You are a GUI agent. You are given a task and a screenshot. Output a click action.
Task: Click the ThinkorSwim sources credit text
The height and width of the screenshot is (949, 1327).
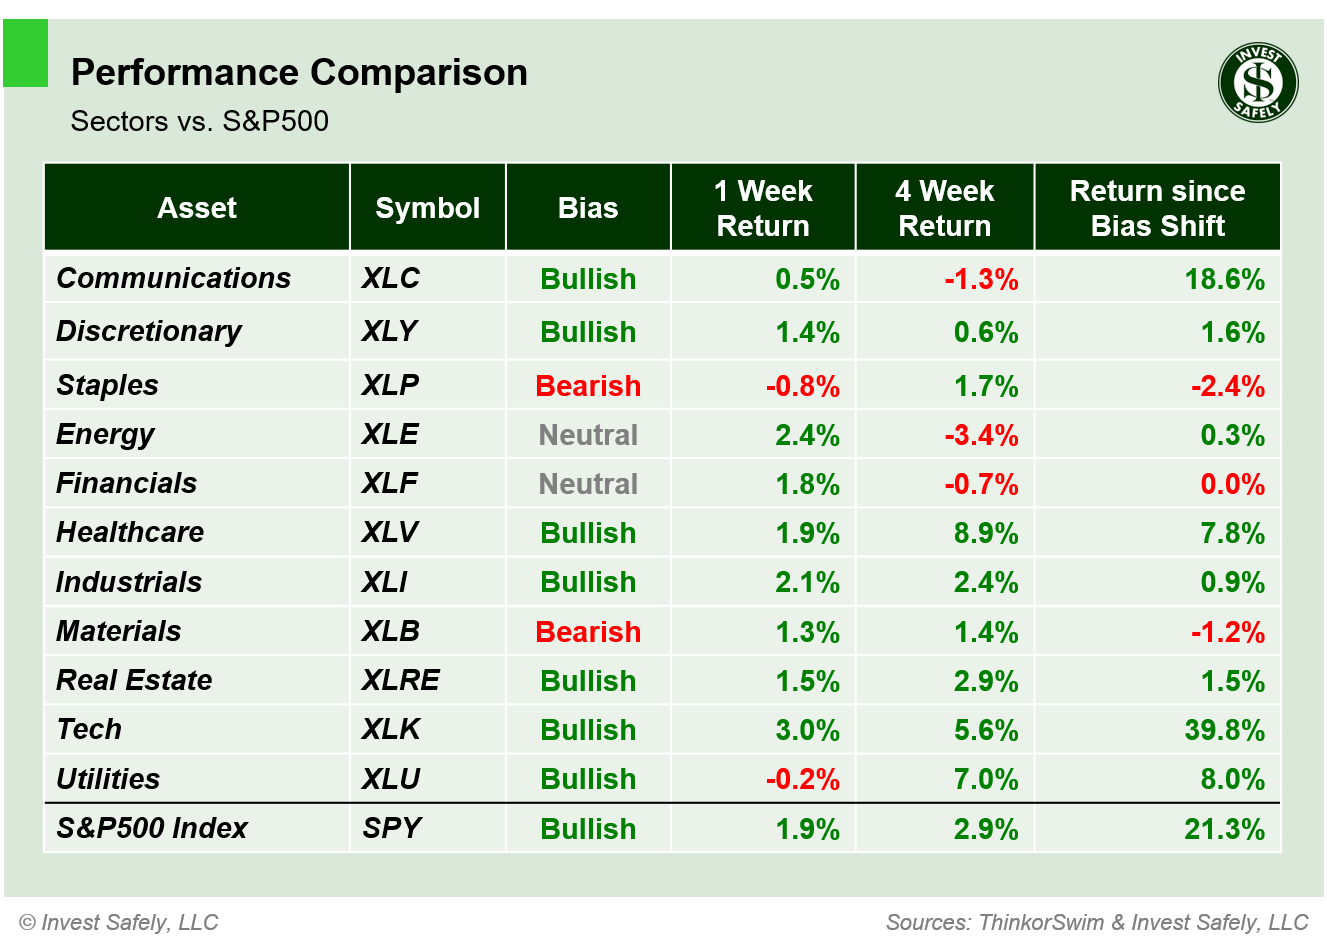1097,922
